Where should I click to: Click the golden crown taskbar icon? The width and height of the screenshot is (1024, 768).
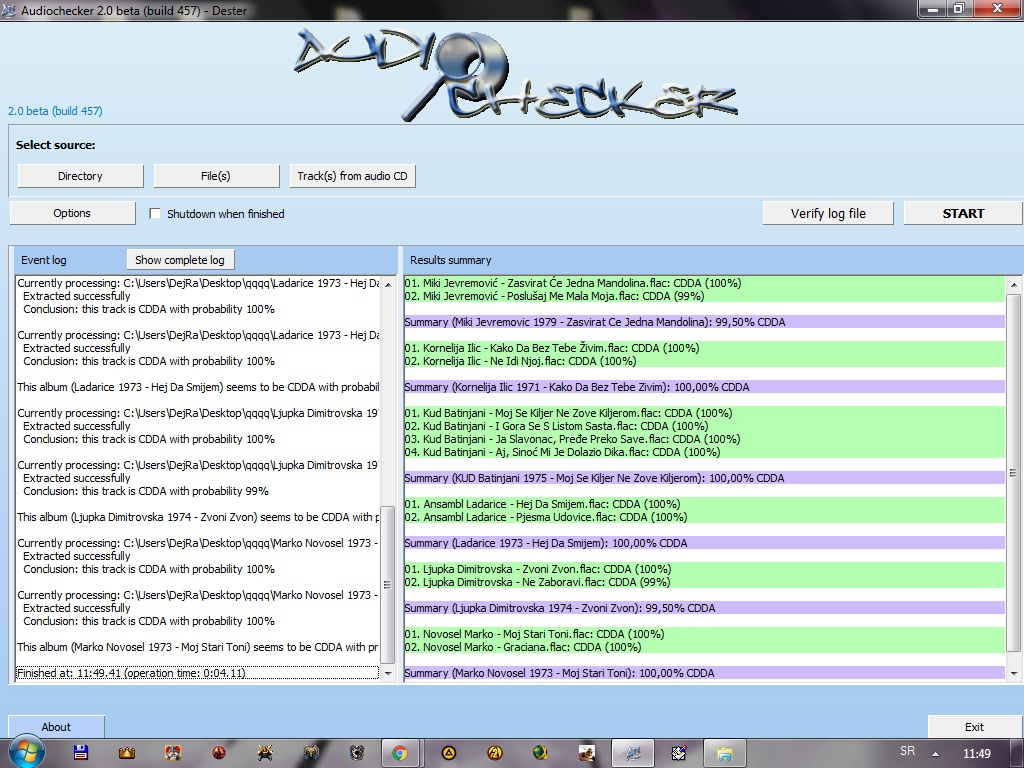click(127, 753)
